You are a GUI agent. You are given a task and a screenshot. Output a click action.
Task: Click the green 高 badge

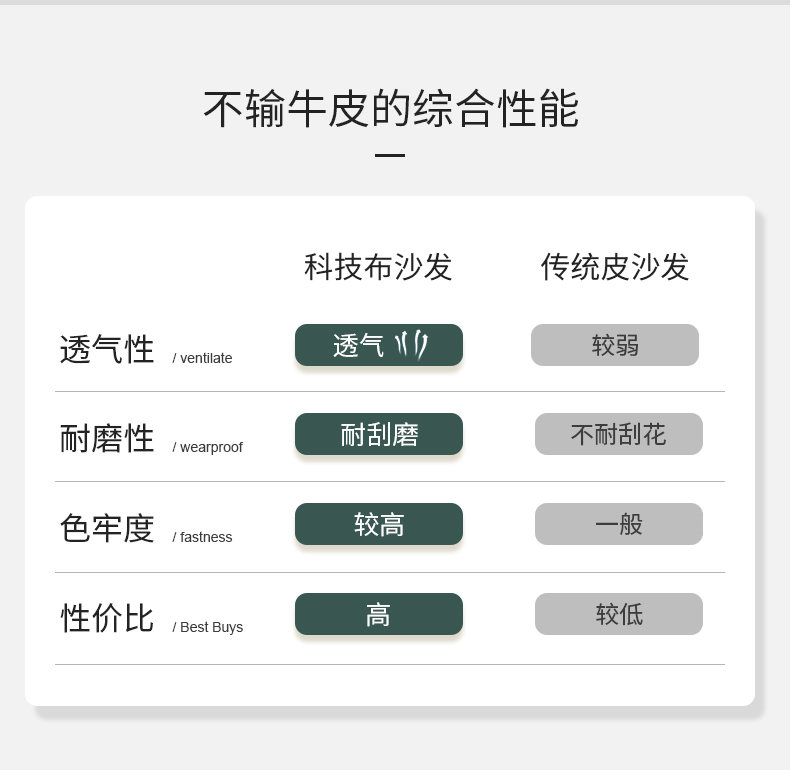pos(379,614)
